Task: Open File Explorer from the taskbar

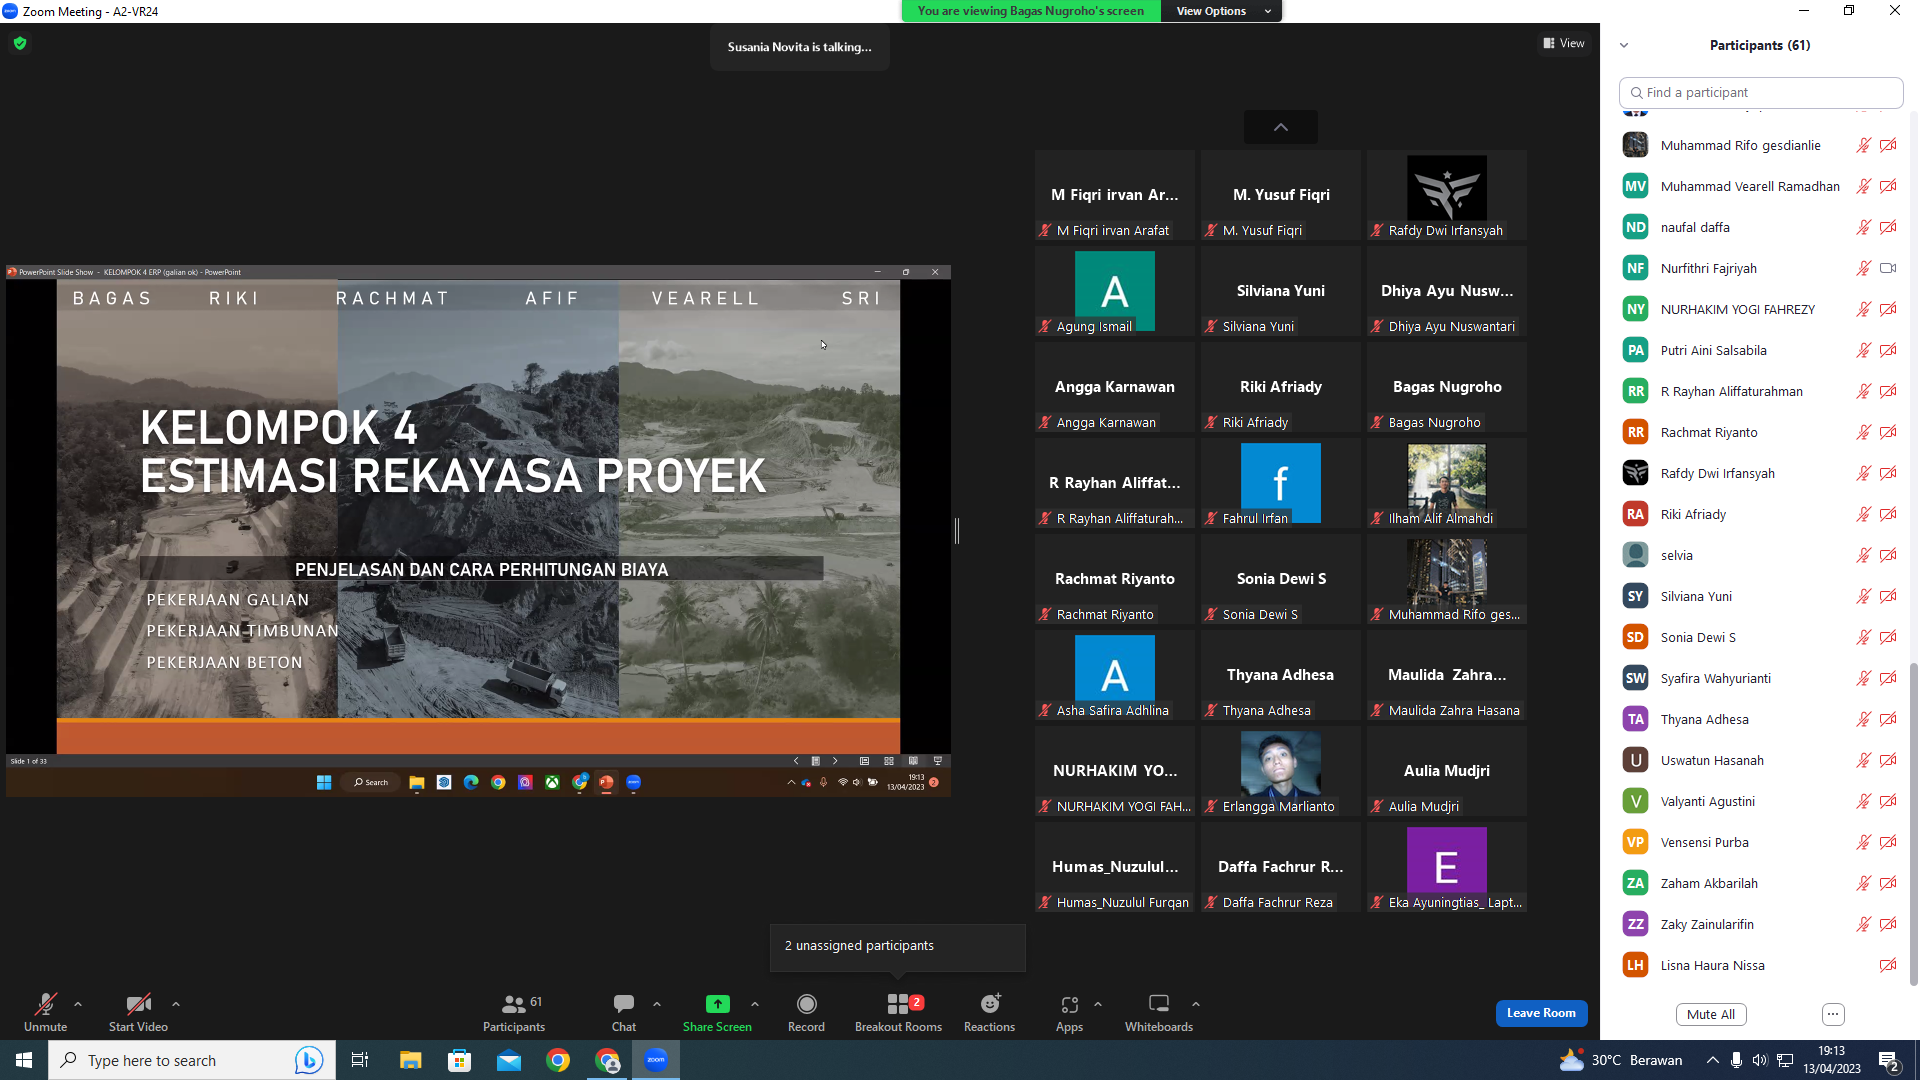Action: (411, 1060)
